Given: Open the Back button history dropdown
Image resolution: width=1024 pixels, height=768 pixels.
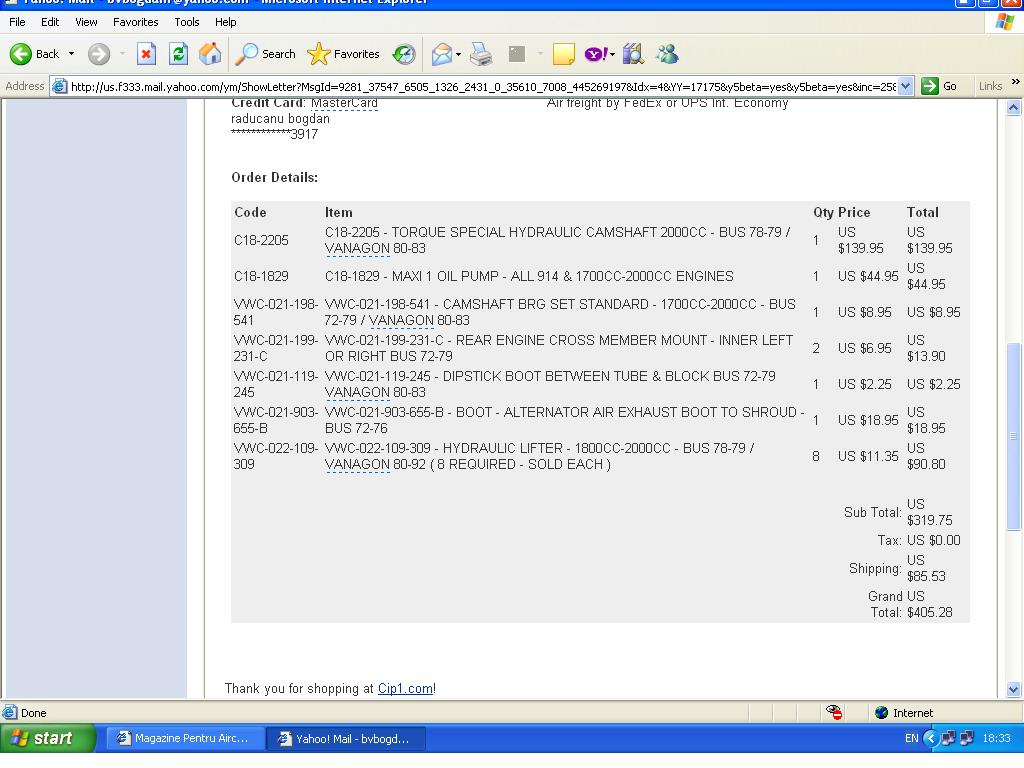Looking at the screenshot, I should [71, 54].
